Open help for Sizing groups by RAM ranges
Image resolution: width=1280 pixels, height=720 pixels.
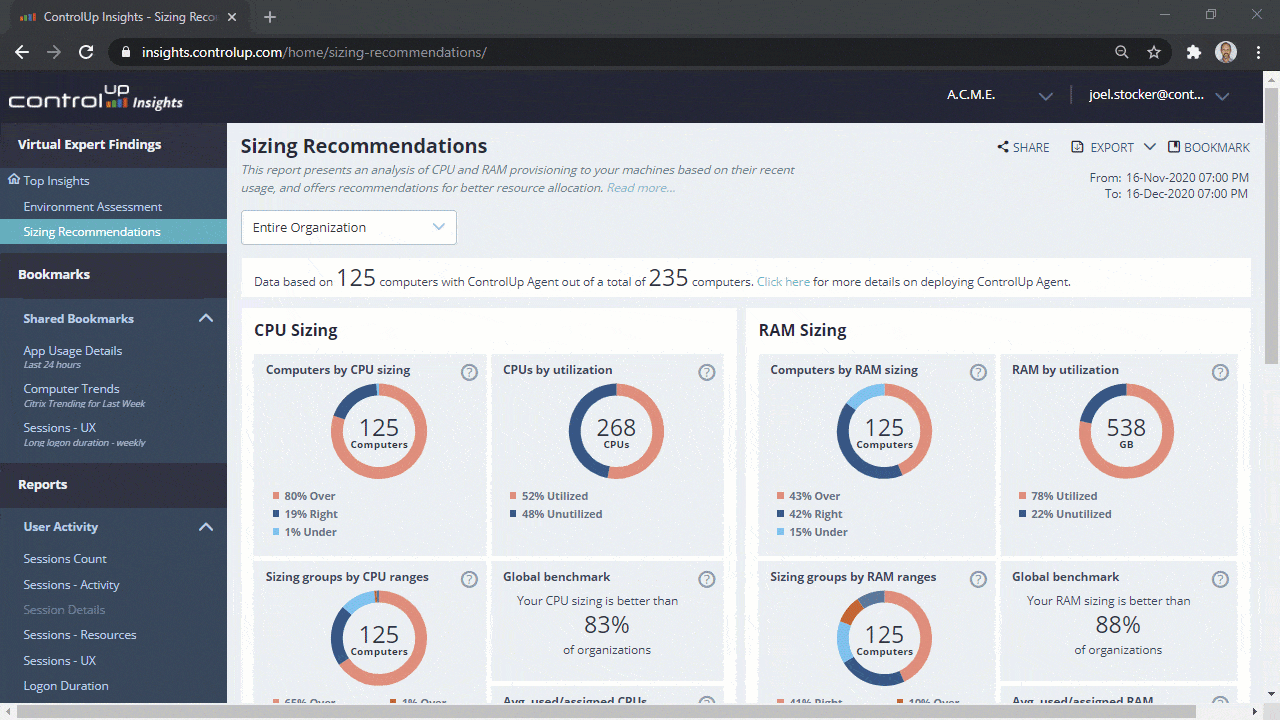[x=978, y=579]
